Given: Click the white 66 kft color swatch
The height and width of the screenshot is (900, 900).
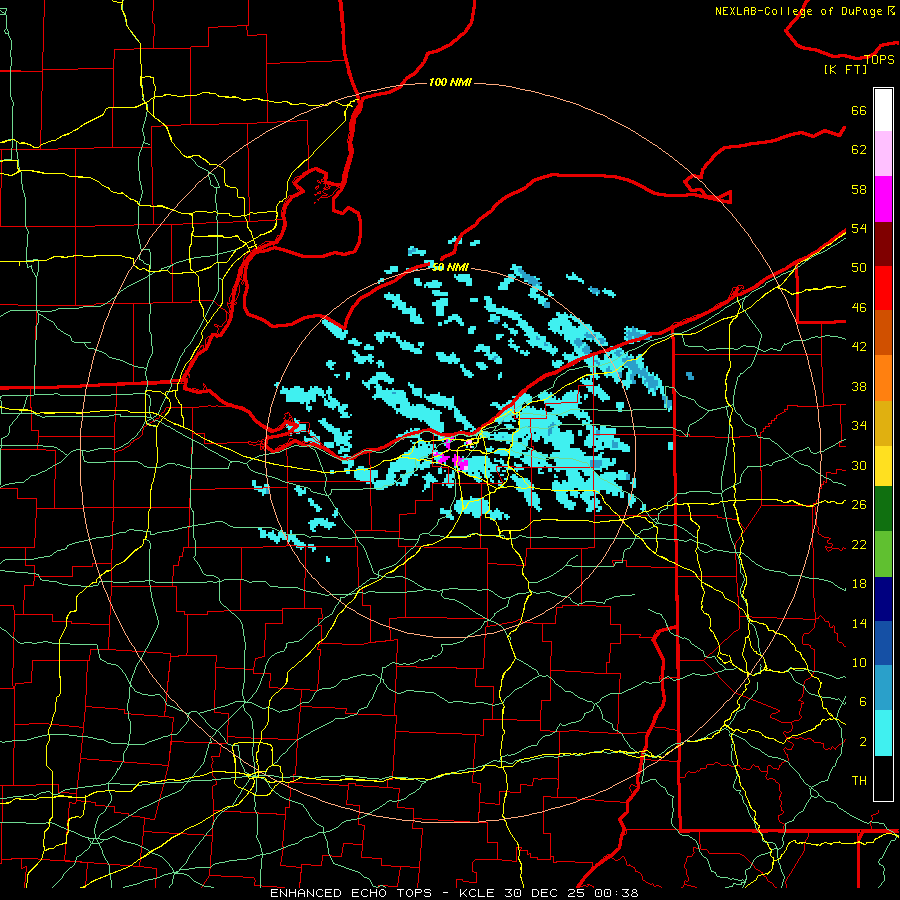Looking at the screenshot, I should pos(883,110).
